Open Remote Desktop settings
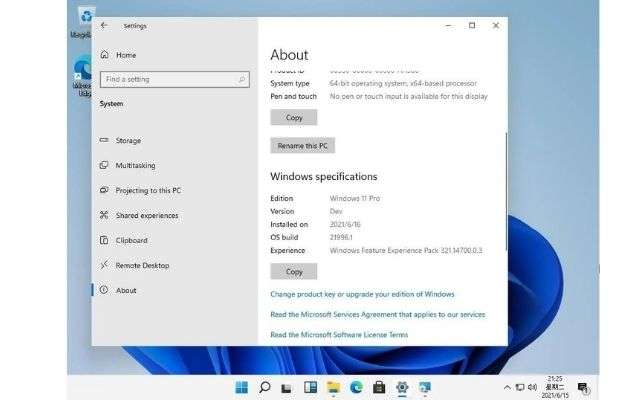640x400 pixels. (142, 265)
